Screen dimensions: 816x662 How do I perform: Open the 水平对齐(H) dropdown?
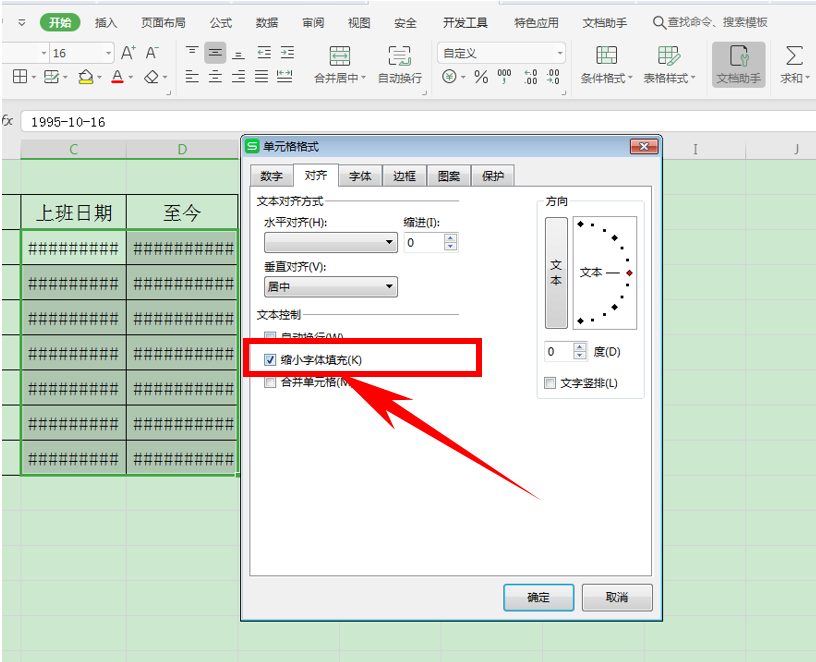pos(330,242)
